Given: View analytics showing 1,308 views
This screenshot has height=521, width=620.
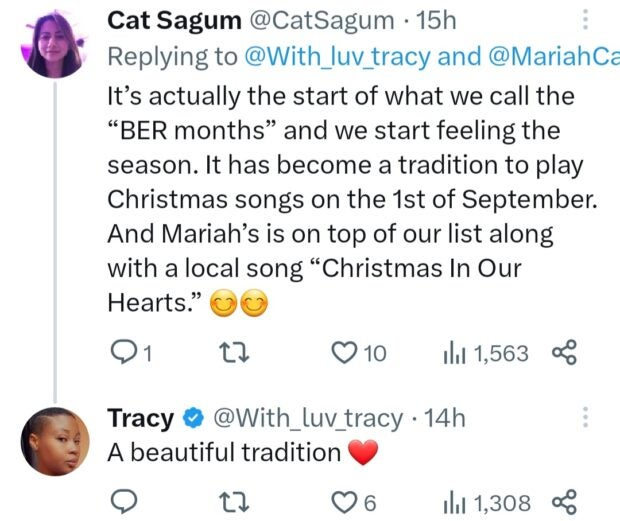Looking at the screenshot, I should coord(486,502).
